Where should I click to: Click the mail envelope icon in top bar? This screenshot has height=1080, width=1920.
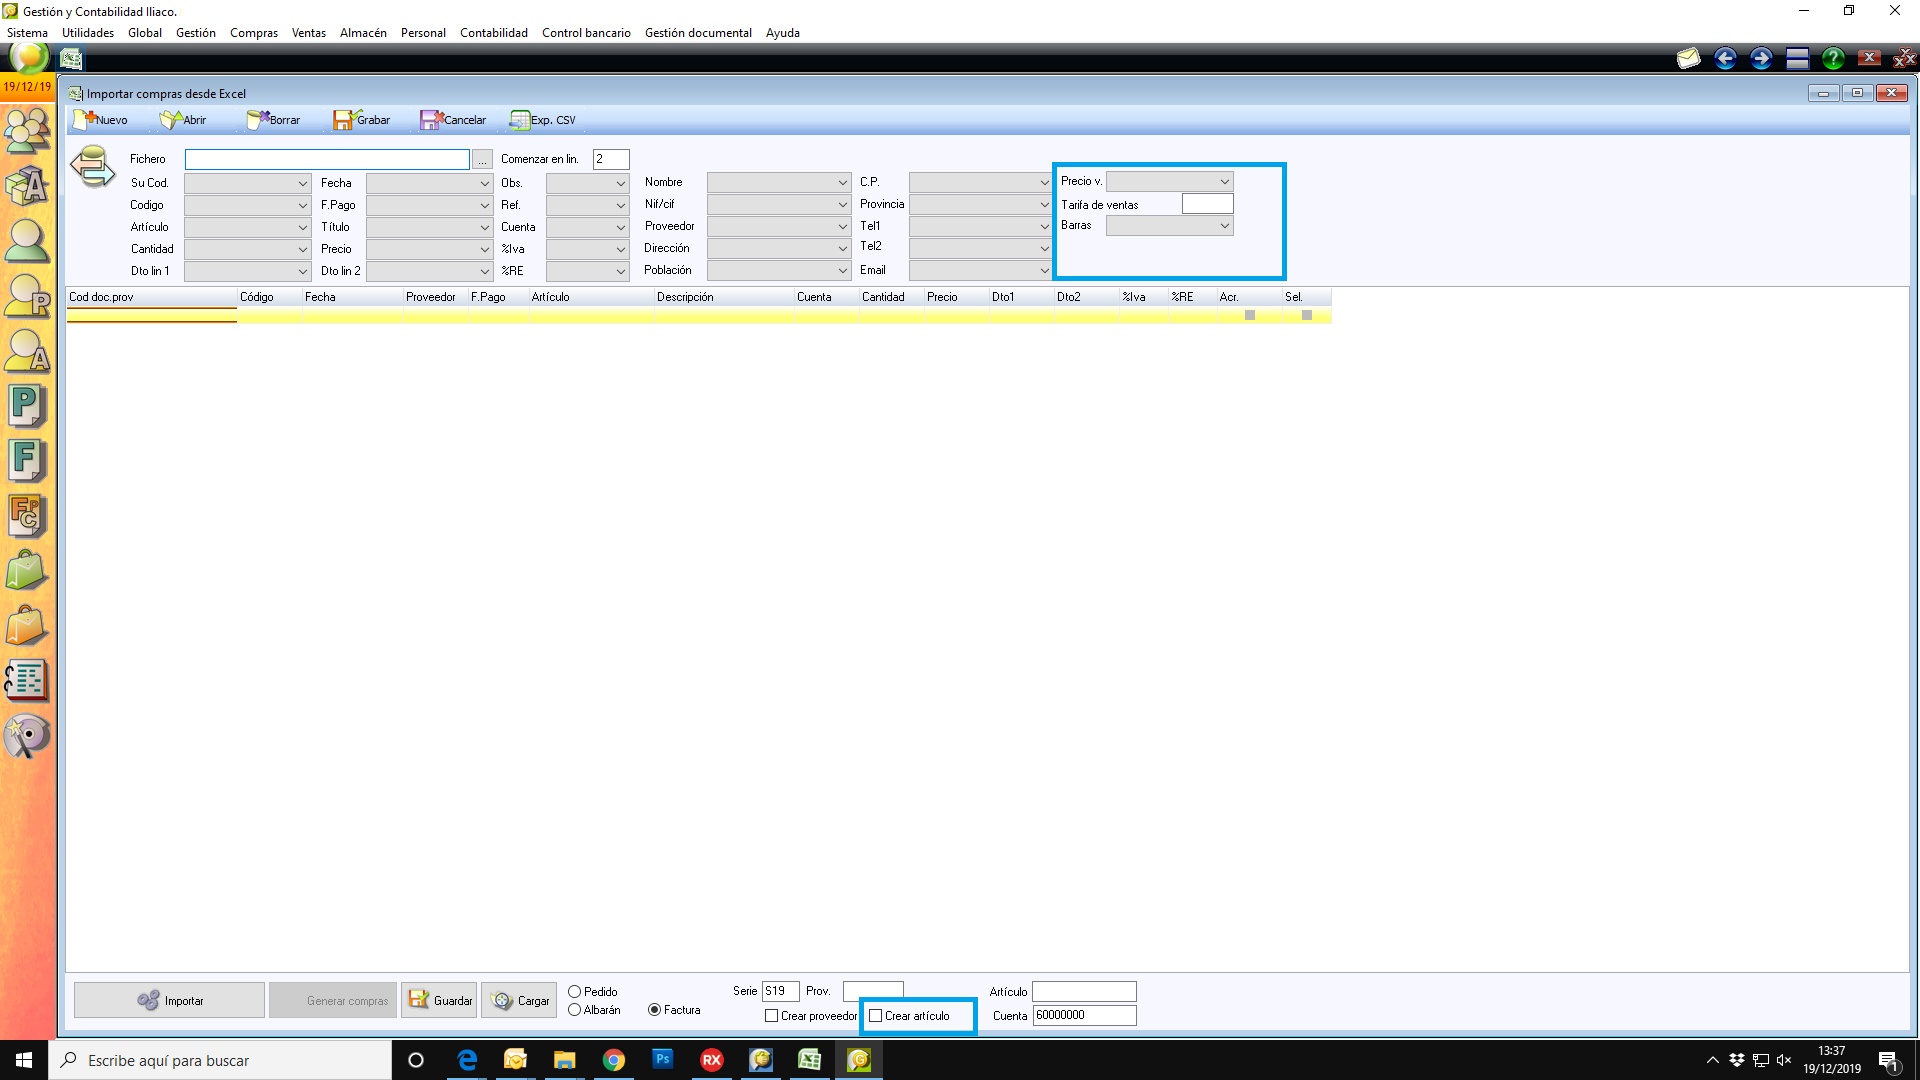[1689, 59]
